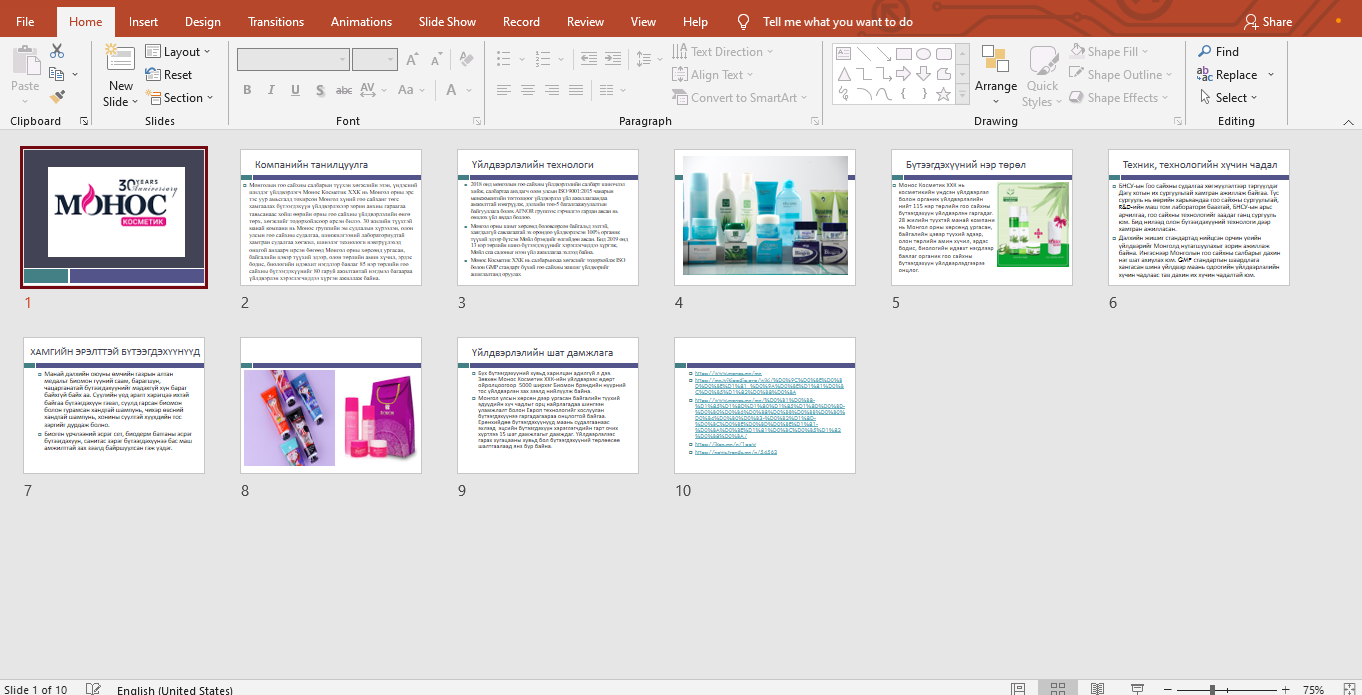Click the Increase Font Size icon
The height and width of the screenshot is (695, 1362).
[x=413, y=59]
